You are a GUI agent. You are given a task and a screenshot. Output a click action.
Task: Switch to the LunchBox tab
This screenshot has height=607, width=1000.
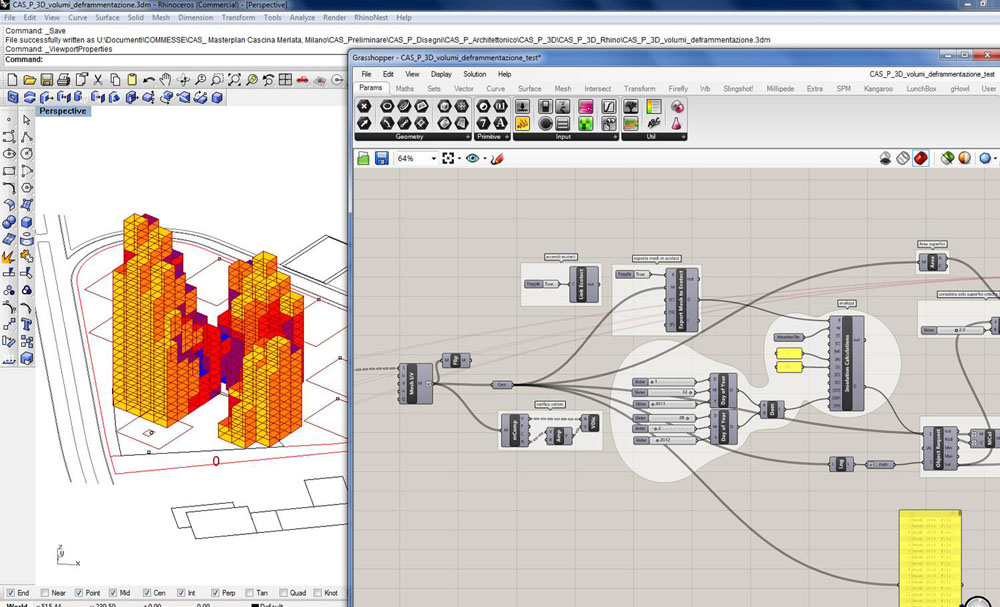coord(921,89)
